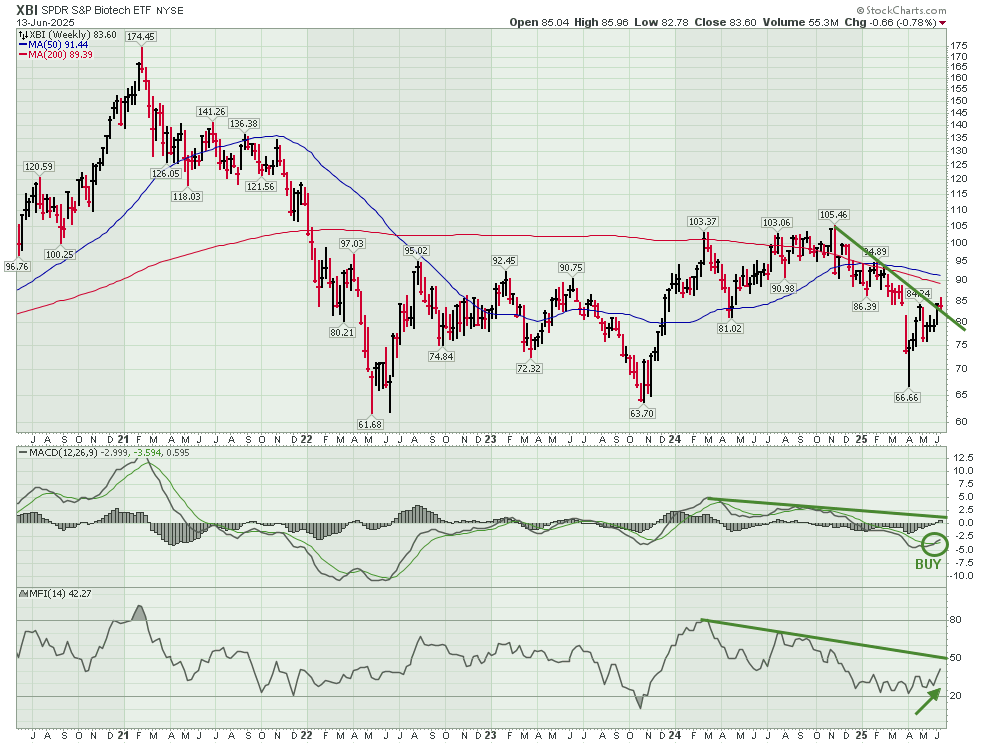Click the 90.98 price label

coord(784,288)
